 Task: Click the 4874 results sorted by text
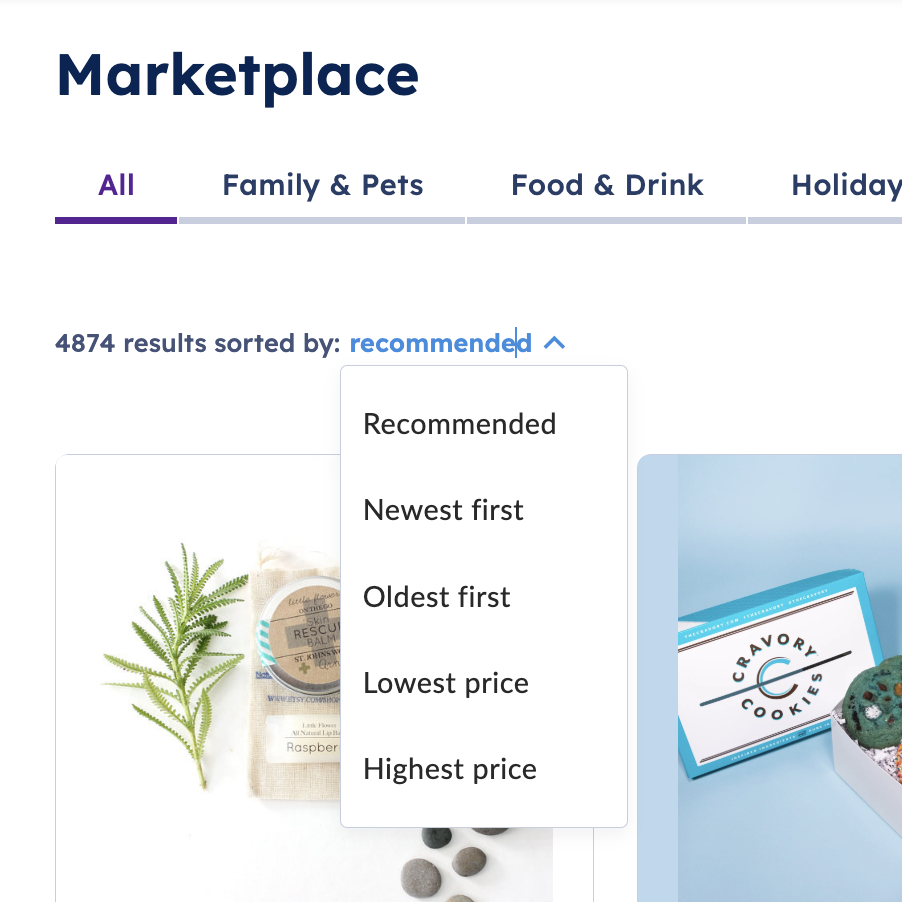(x=198, y=343)
